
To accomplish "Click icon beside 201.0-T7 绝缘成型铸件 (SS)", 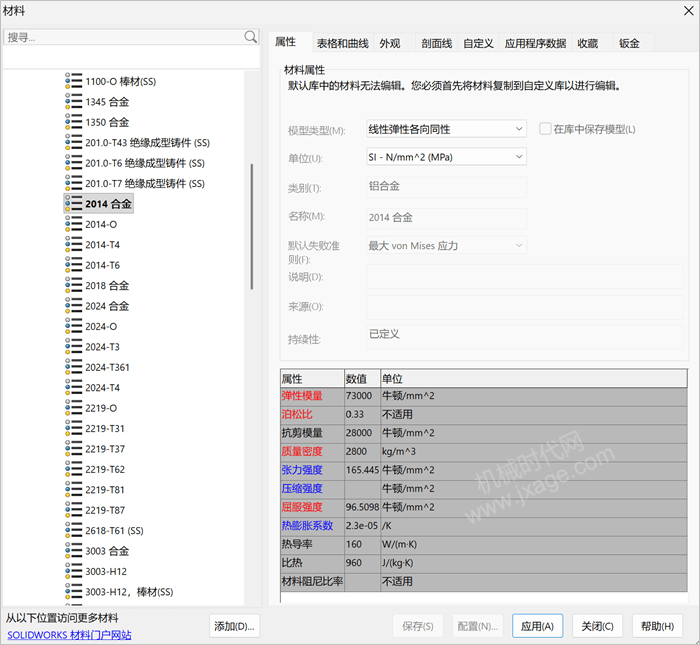I will tap(74, 183).
